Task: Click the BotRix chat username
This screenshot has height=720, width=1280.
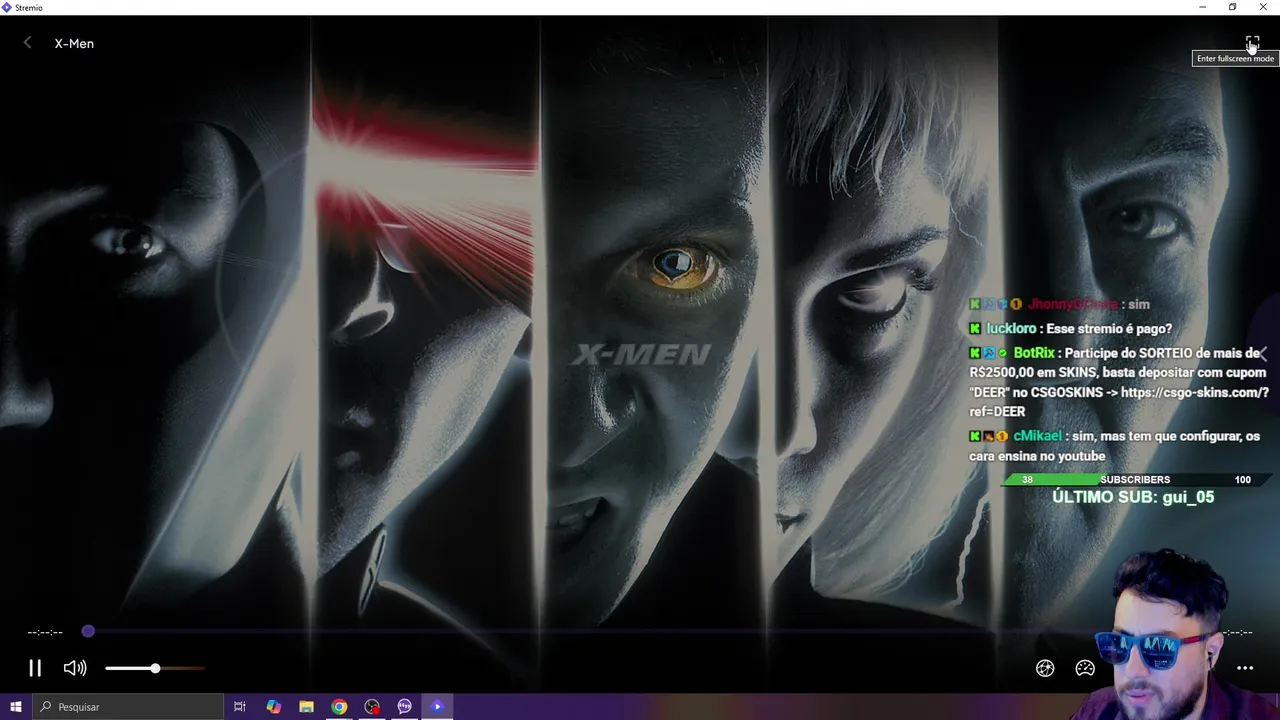Action: (1034, 353)
